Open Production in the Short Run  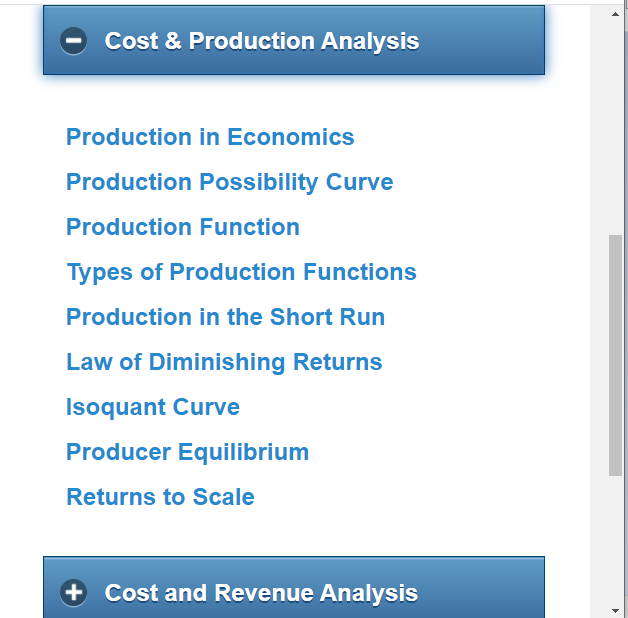225,317
